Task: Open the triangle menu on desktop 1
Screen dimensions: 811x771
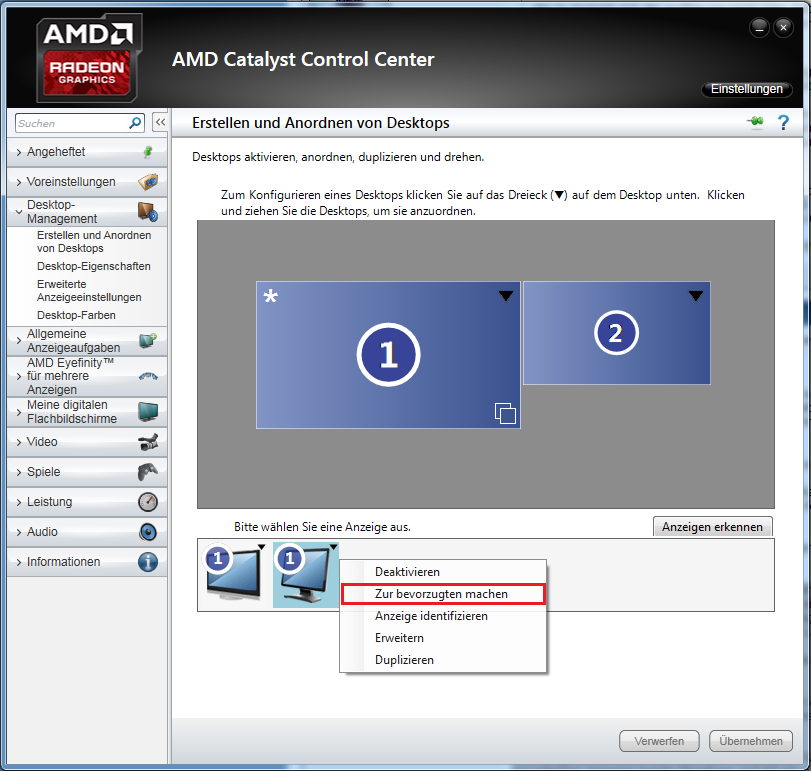Action: point(505,295)
